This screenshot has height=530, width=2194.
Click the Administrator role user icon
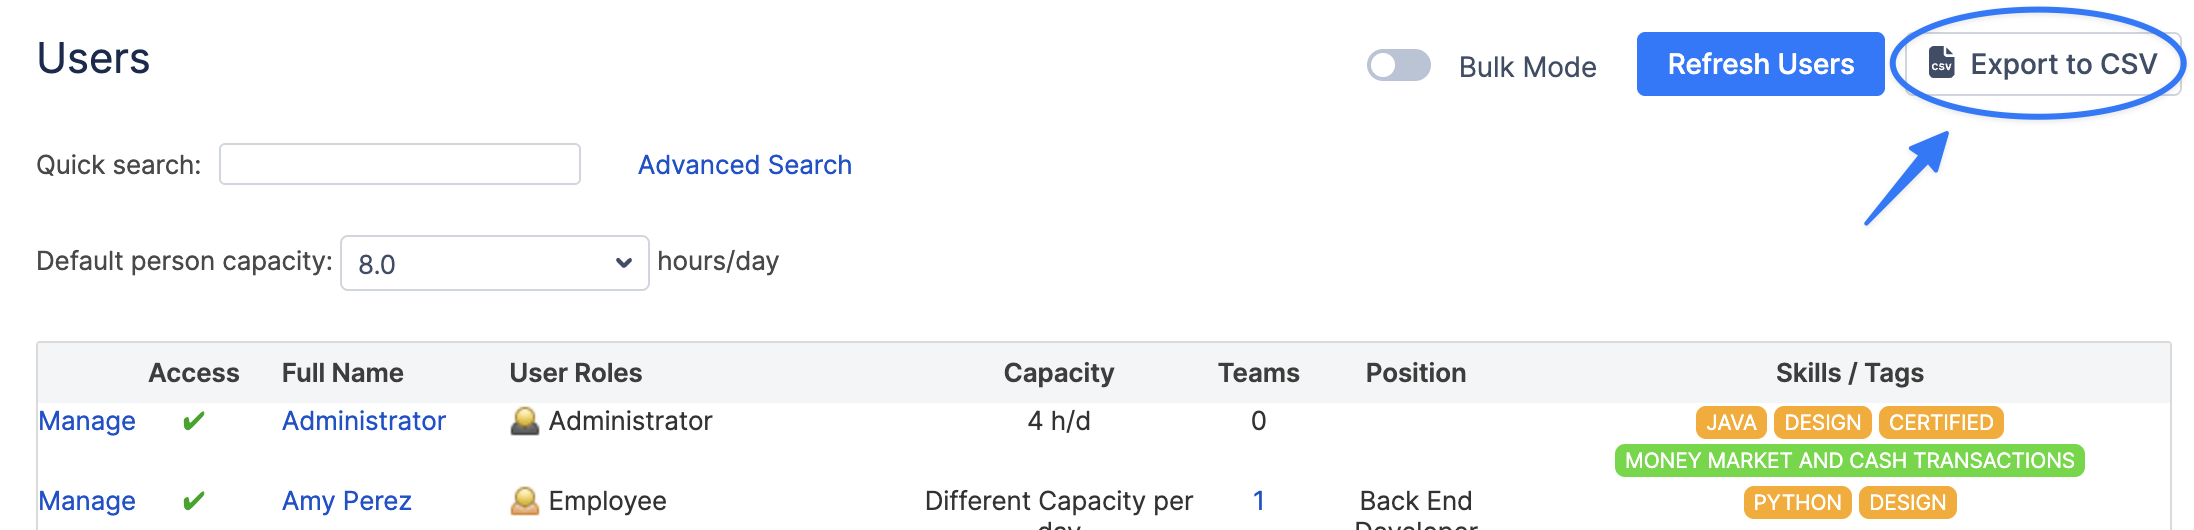tap(524, 421)
